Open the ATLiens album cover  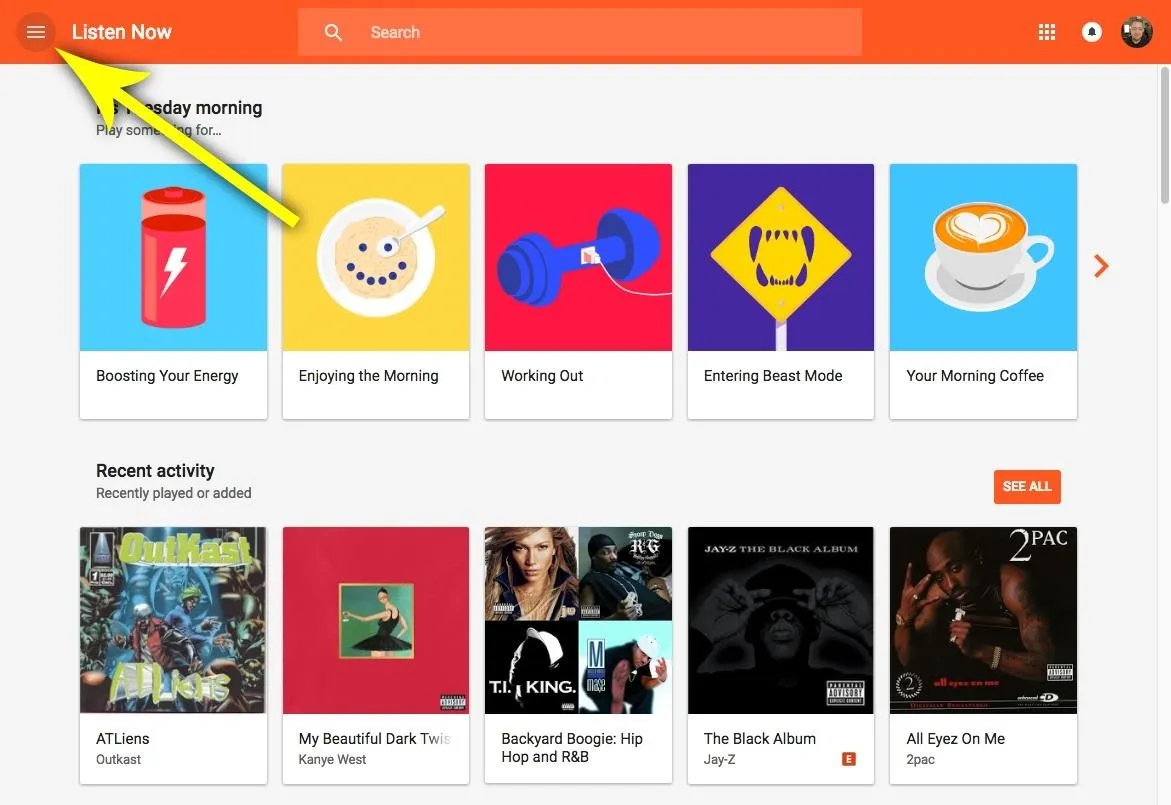tap(173, 620)
